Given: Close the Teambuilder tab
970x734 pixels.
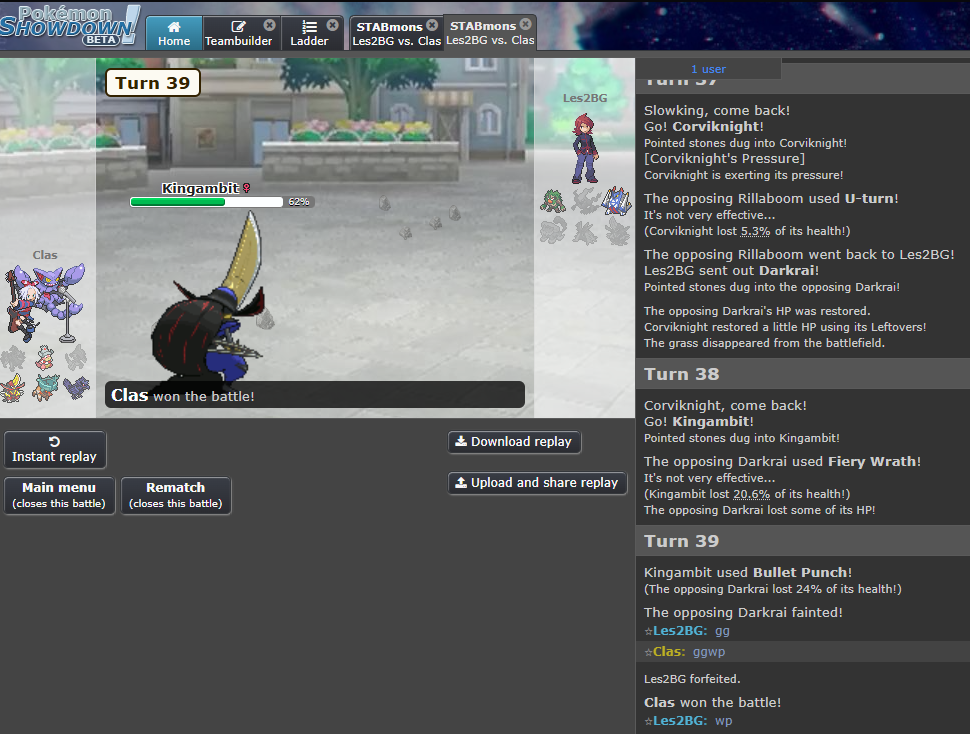Looking at the screenshot, I should coord(270,25).
